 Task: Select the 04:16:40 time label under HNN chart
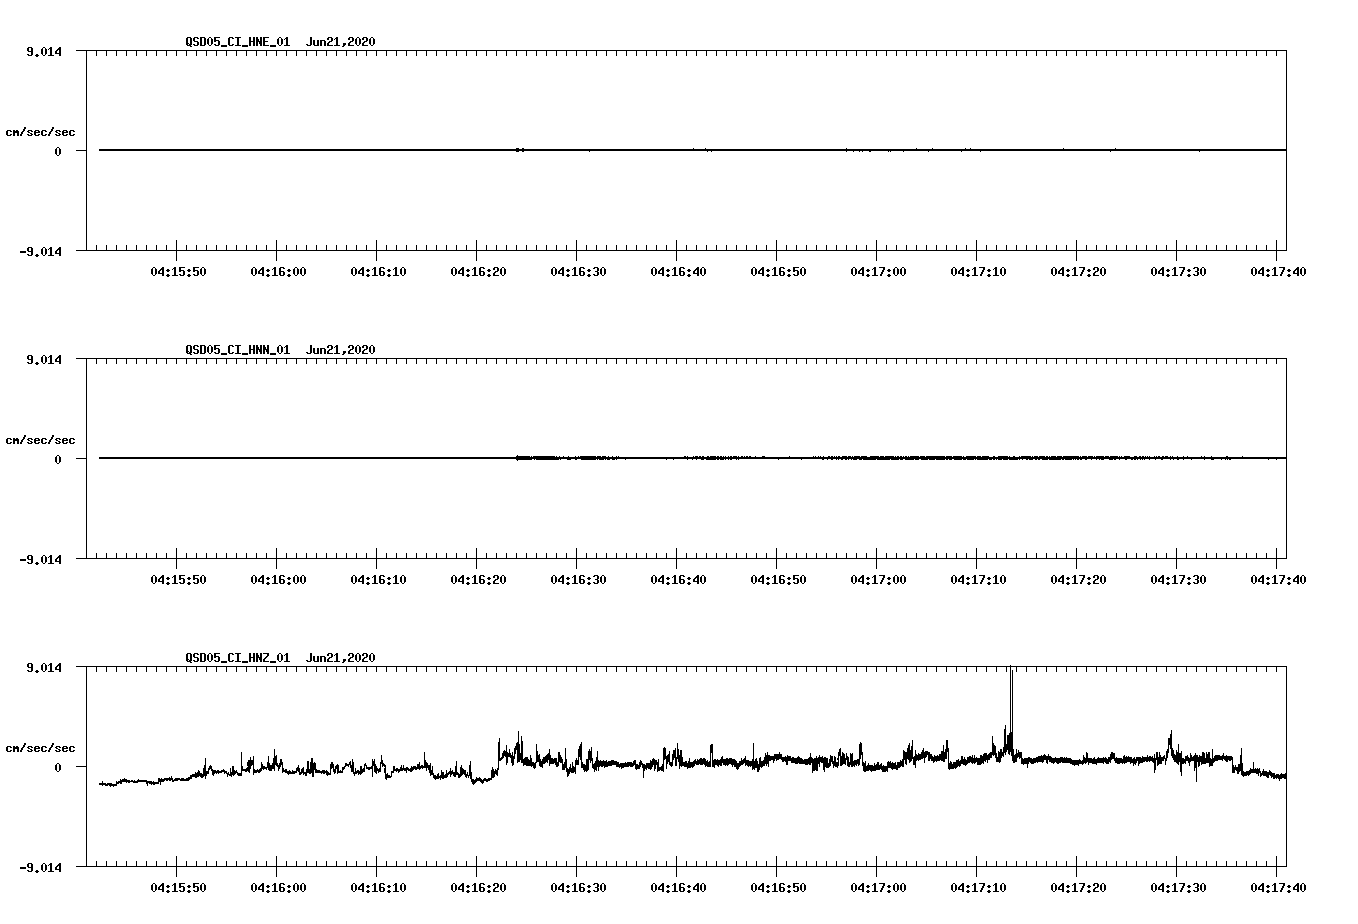point(678,579)
